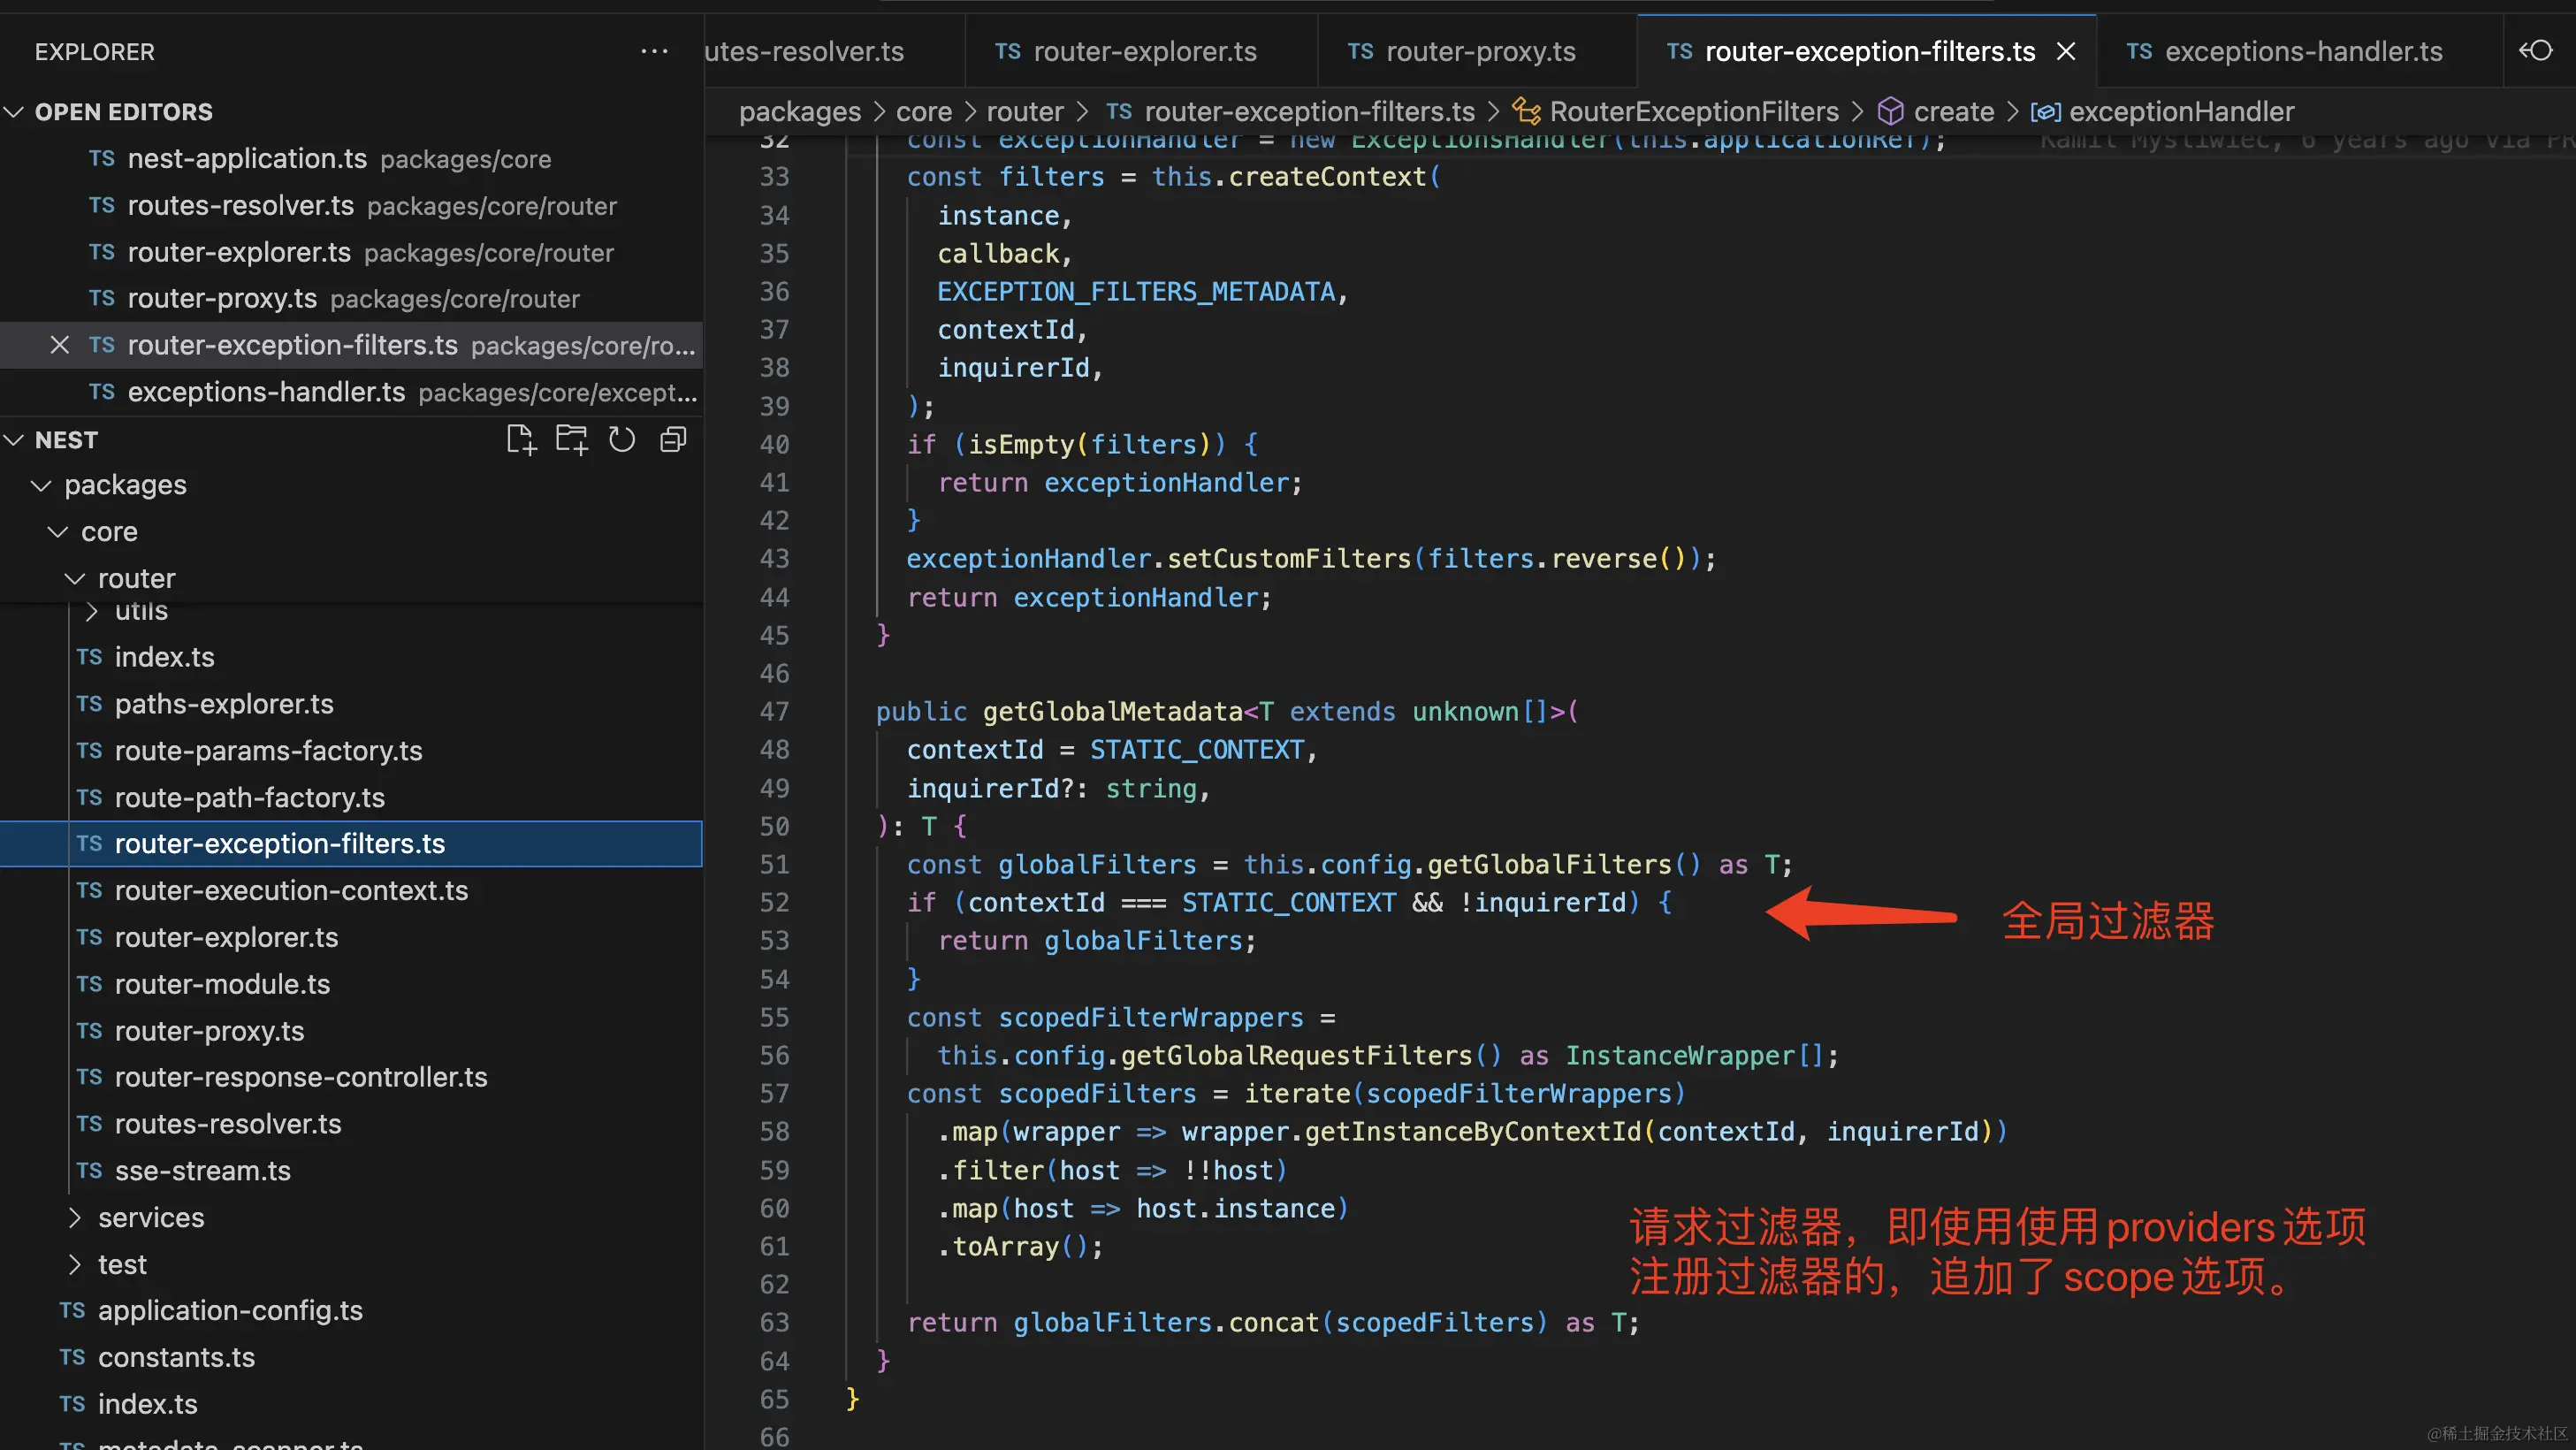Open router-response-controller.ts file
This screenshot has width=2576, height=1450.
point(351,1077)
